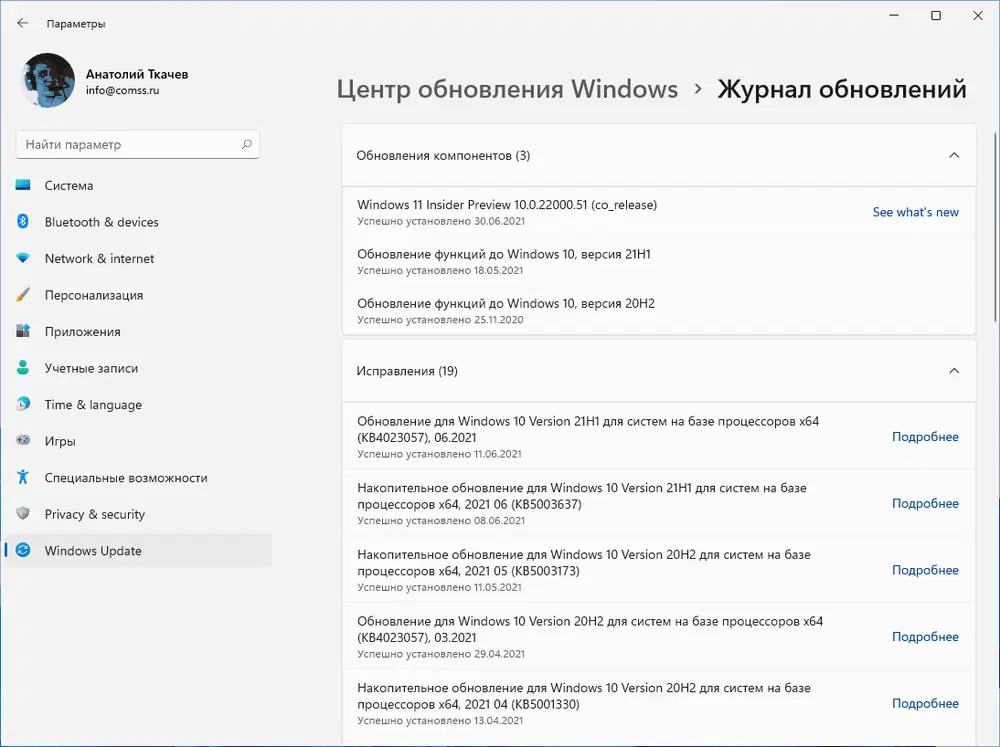Maximize the Параметры window

click(936, 15)
